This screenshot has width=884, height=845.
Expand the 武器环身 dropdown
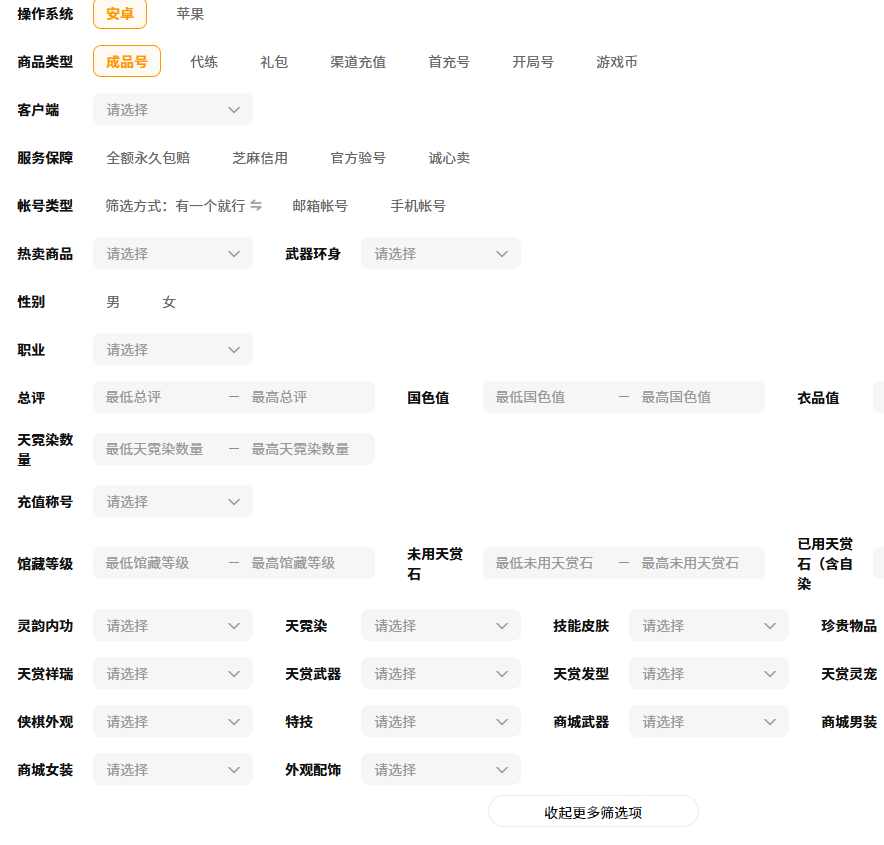coord(440,254)
